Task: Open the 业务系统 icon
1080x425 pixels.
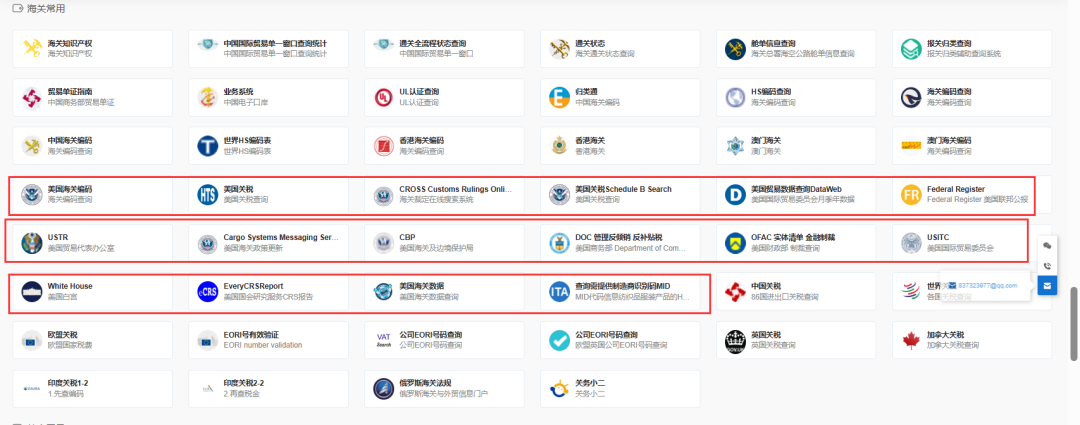Action: 207,97
